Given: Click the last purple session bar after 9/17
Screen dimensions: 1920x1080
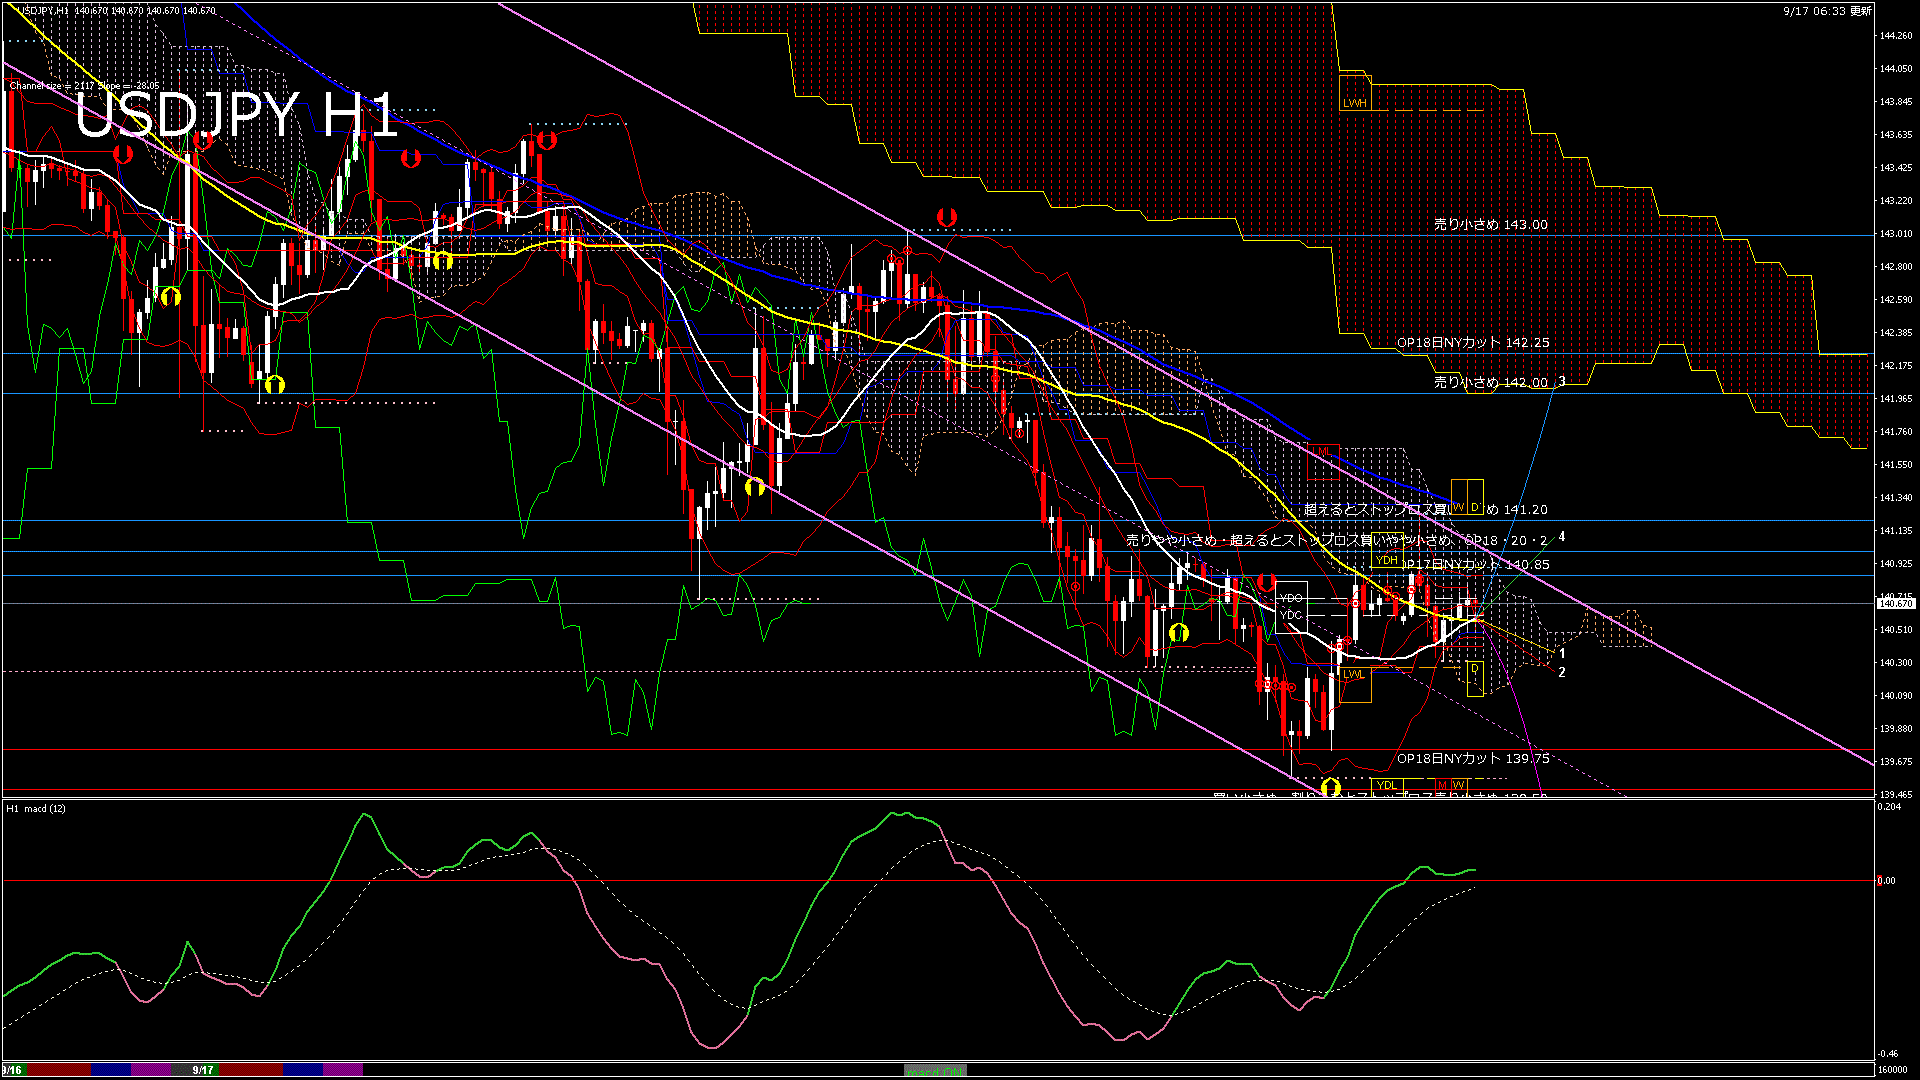Looking at the screenshot, I should [x=343, y=1070].
